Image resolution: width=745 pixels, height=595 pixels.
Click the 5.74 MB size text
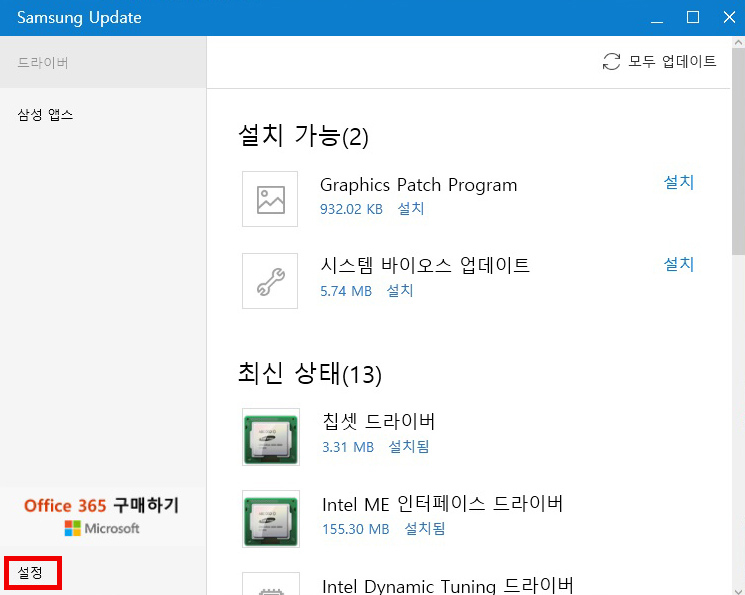(x=346, y=291)
